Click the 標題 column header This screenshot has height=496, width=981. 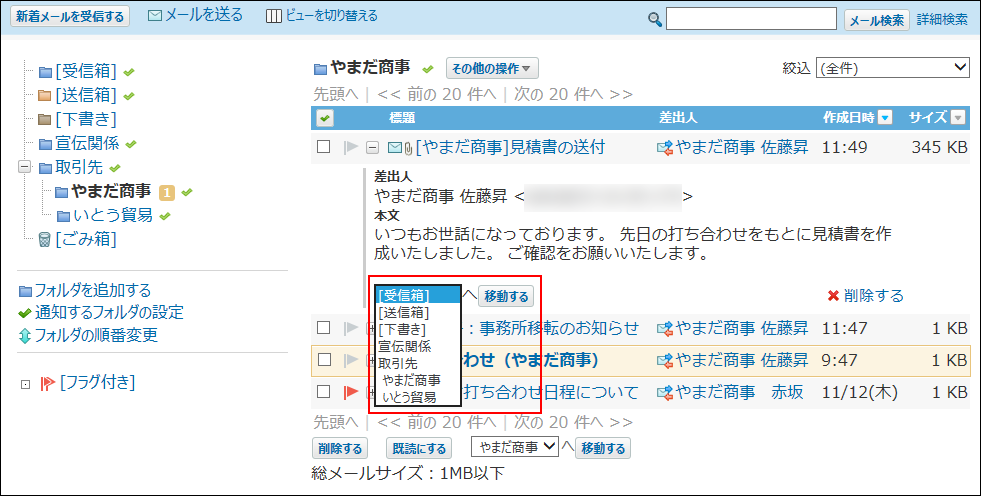(x=402, y=118)
